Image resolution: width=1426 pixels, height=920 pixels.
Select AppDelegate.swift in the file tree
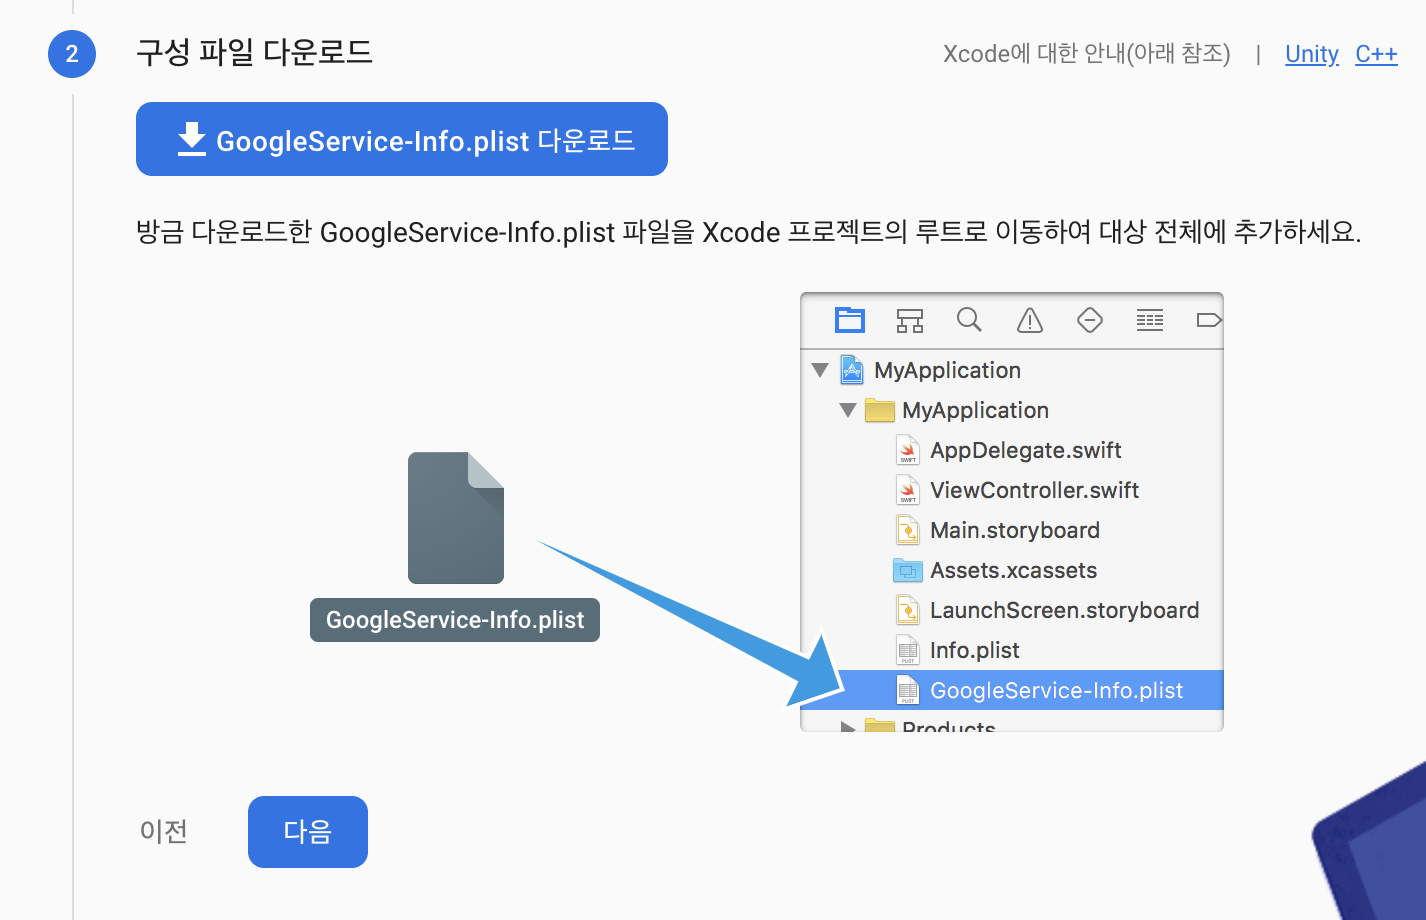click(x=1012, y=450)
